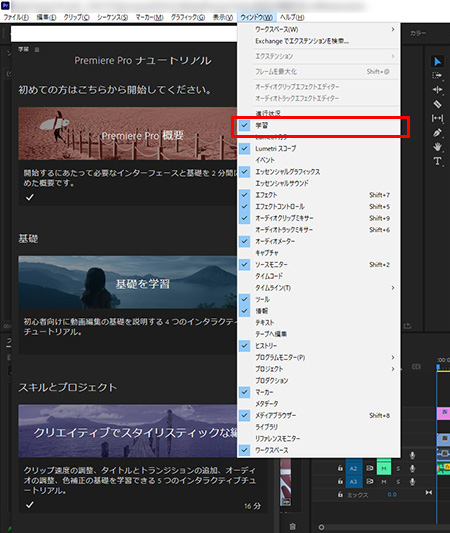Click ミックス volume value 0.0

392,495
